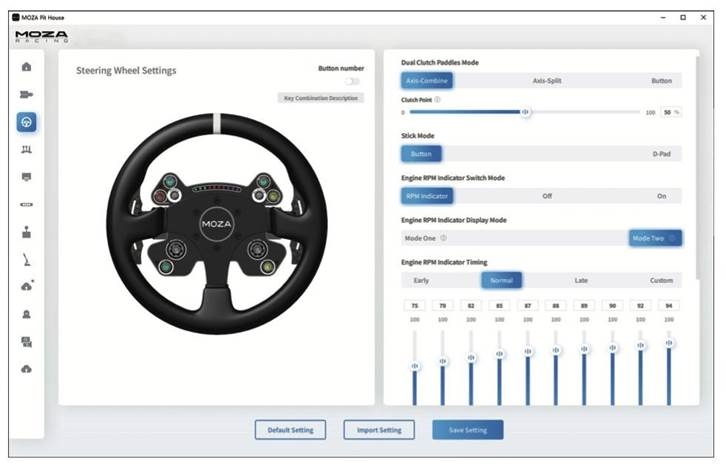The width and height of the screenshot is (726, 465).
Task: Minimize the MOZA Pit House window
Action: (663, 17)
